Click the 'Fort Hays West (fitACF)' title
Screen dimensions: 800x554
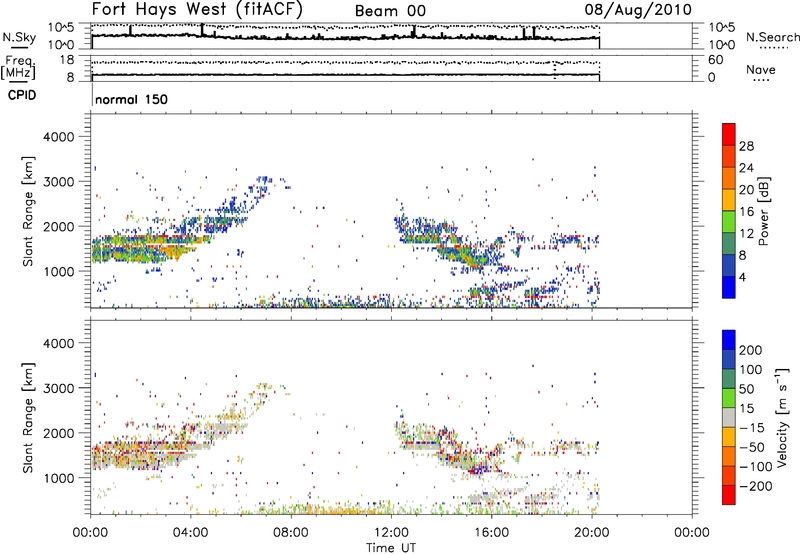click(197, 9)
